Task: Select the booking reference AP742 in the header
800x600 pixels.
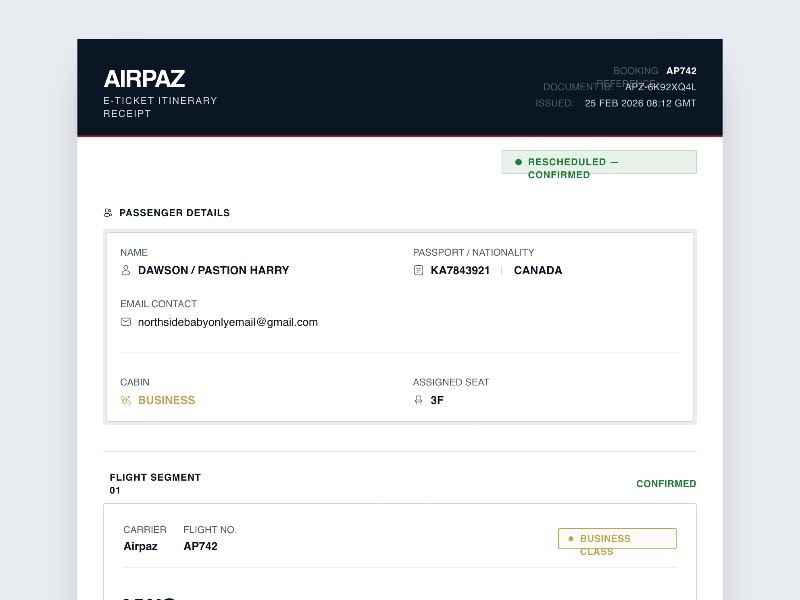Action: 681,71
